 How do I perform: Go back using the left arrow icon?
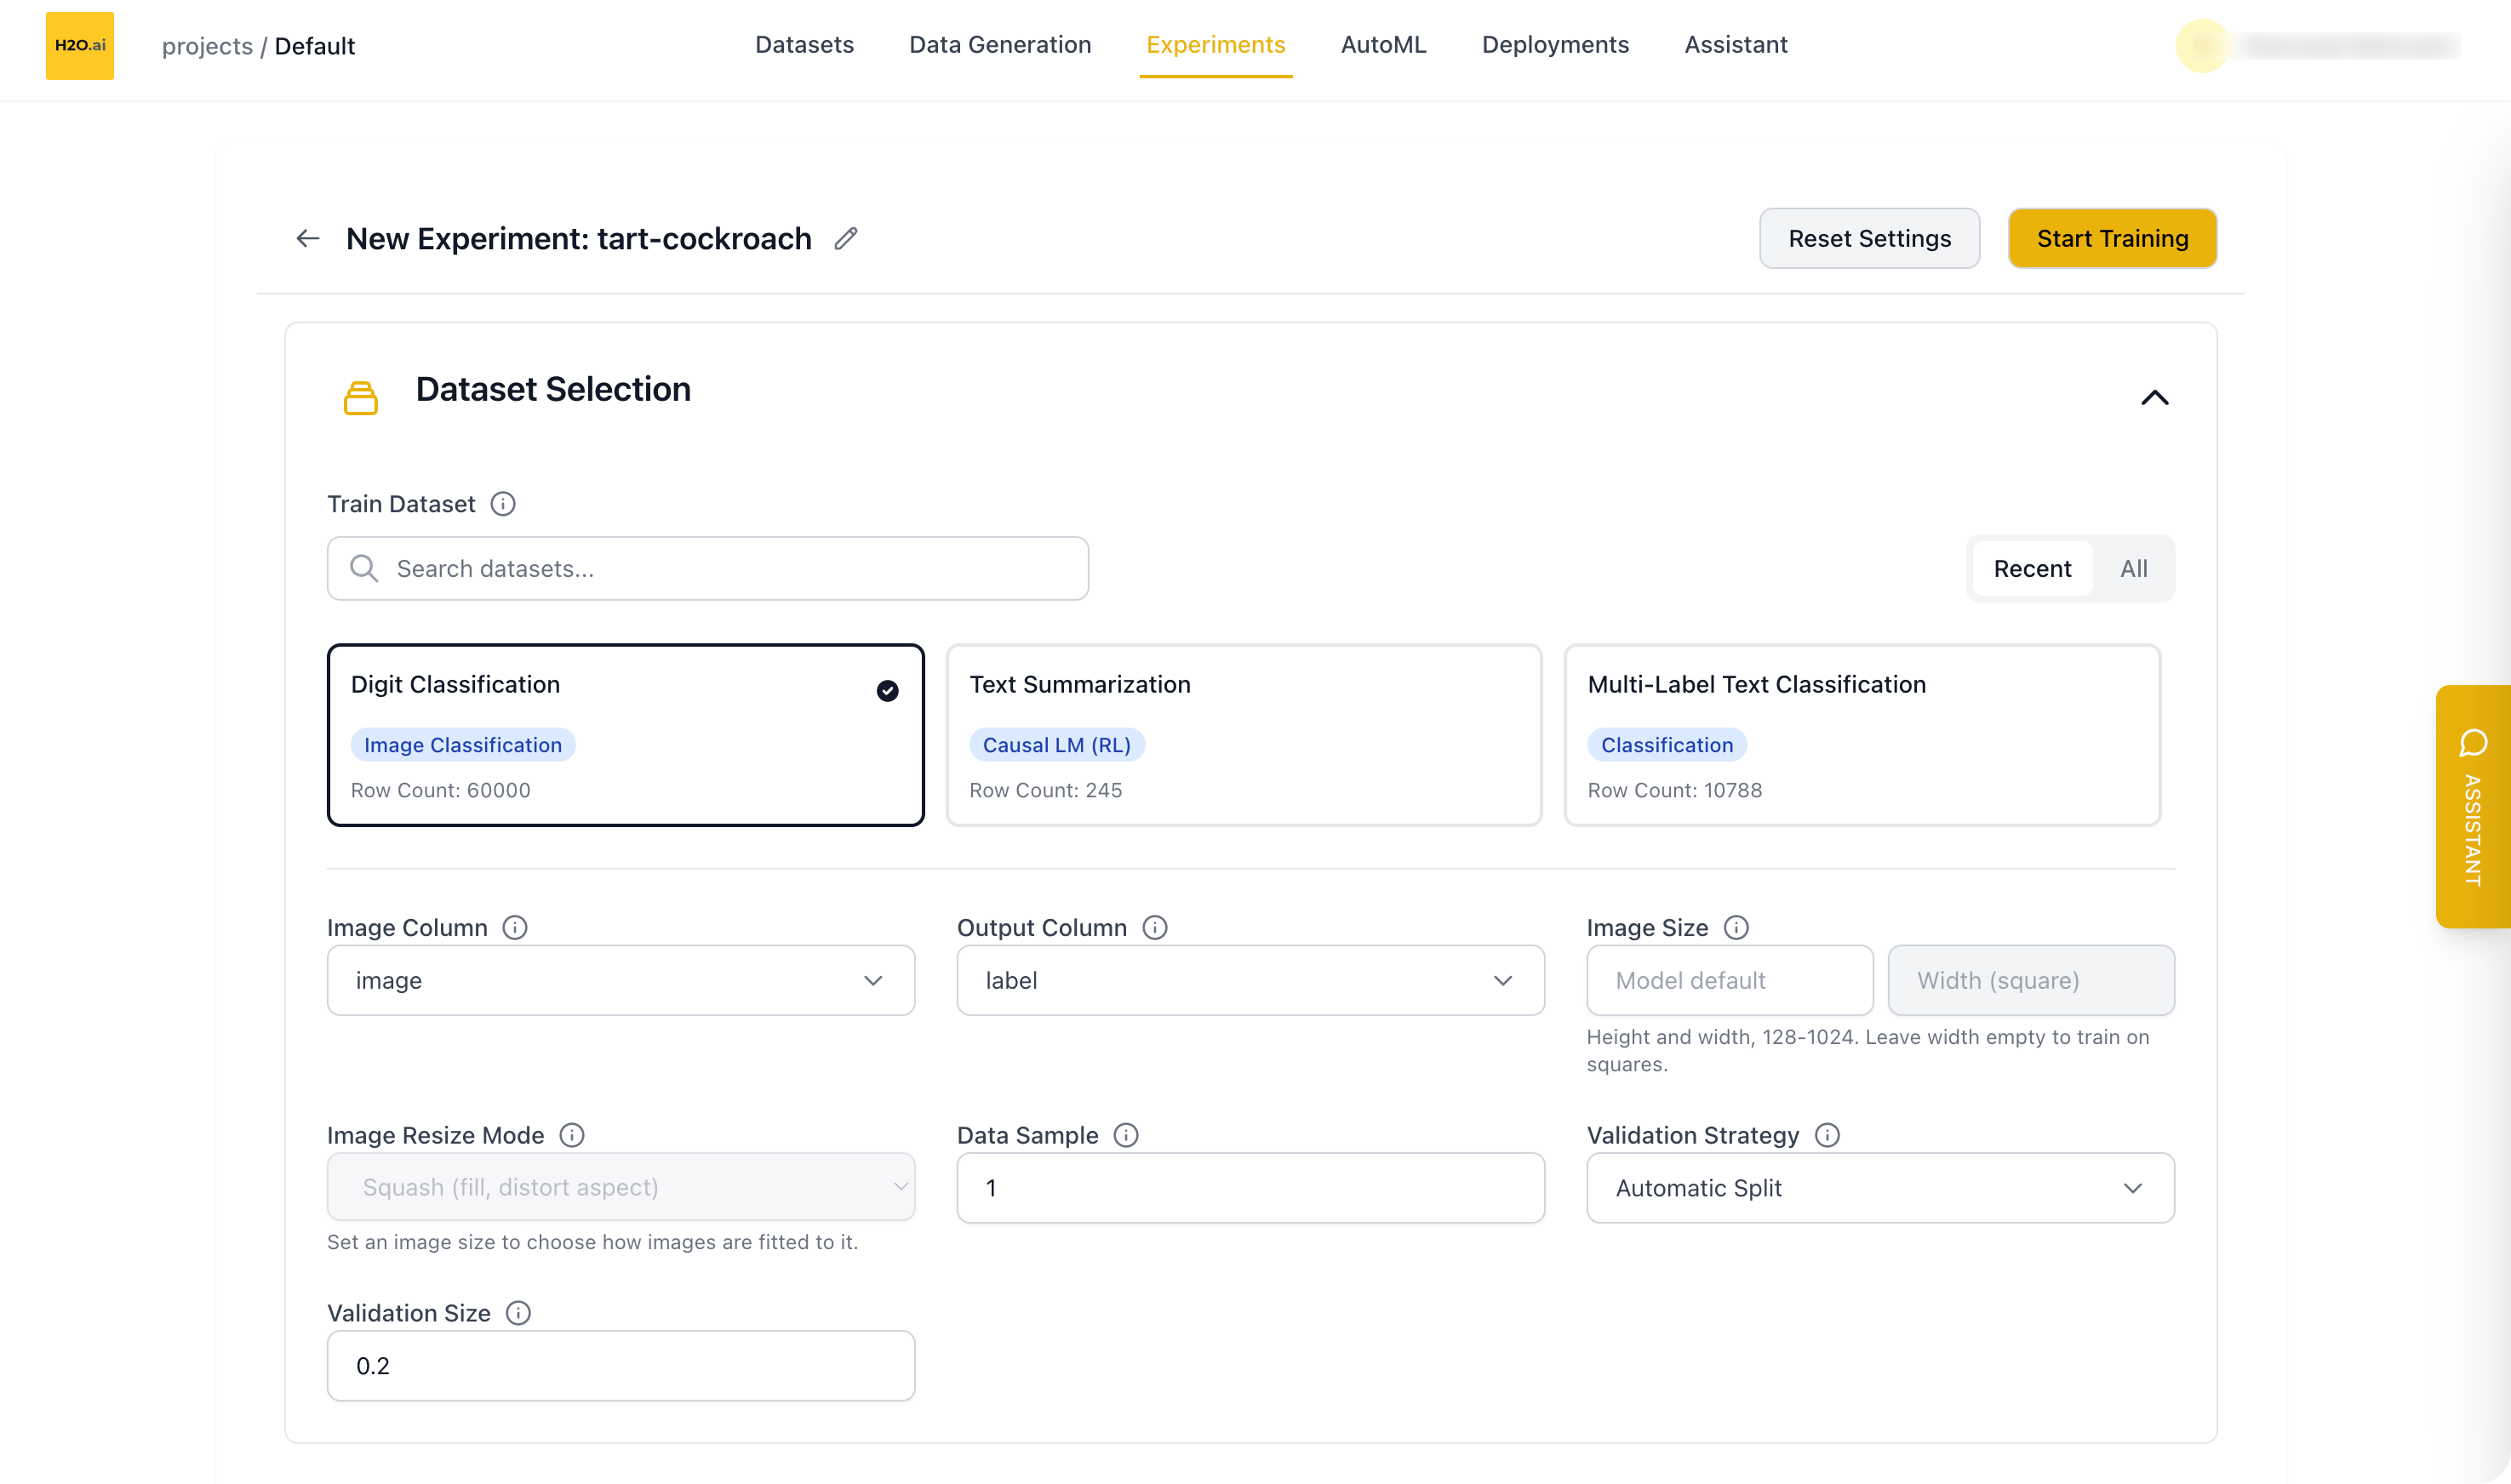308,238
